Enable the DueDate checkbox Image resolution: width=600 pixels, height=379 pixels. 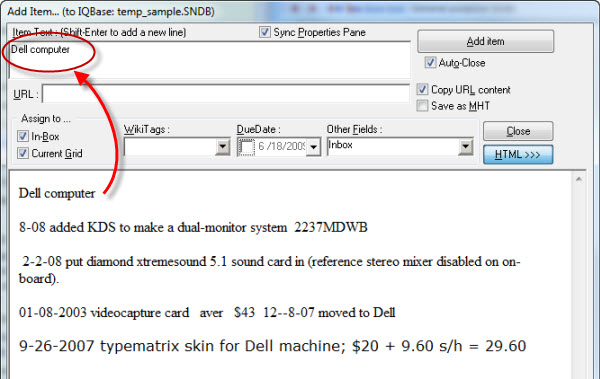(x=247, y=147)
